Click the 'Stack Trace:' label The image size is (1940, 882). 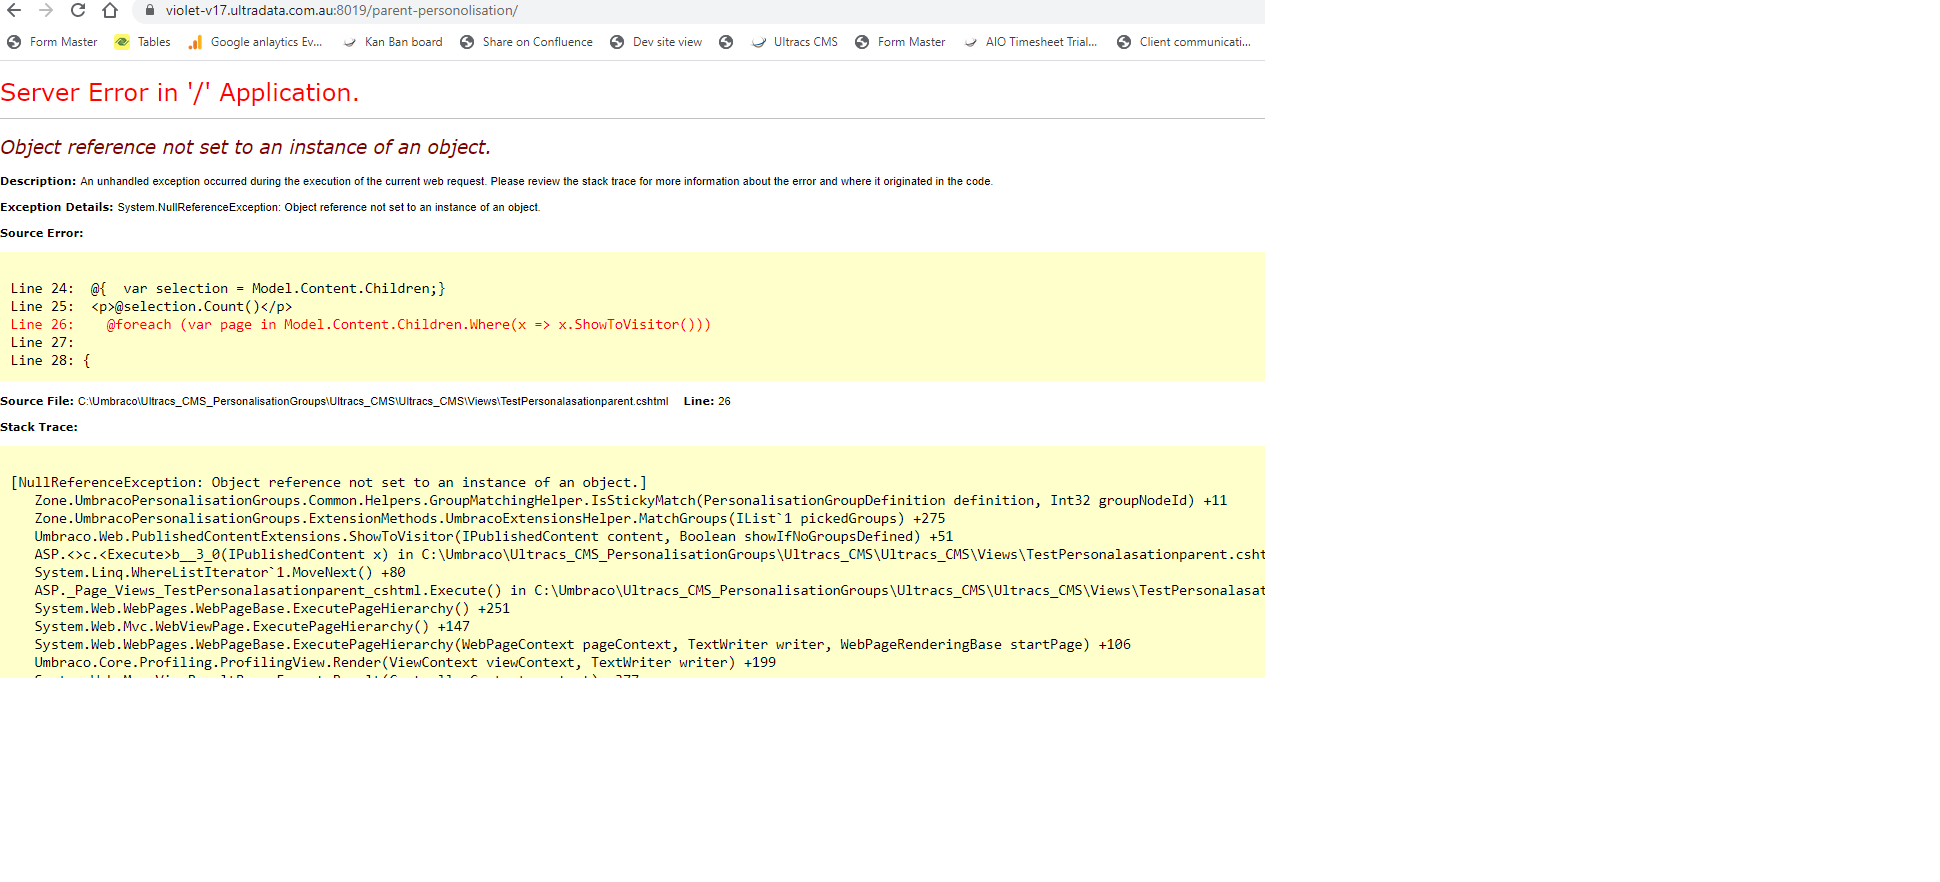[x=39, y=427]
